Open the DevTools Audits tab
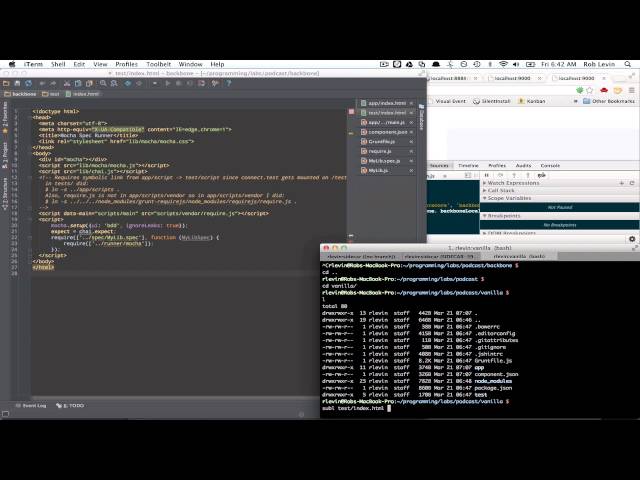The width and height of the screenshot is (640, 480). click(x=523, y=166)
